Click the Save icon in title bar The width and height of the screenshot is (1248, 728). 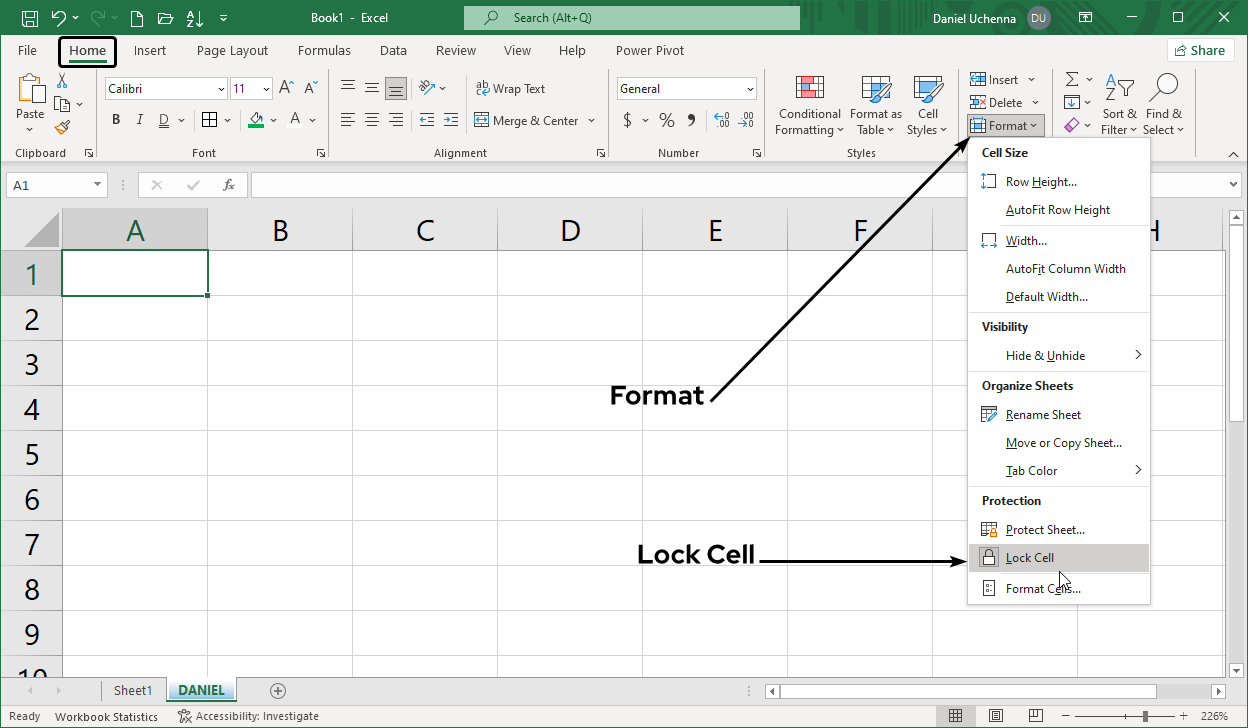click(30, 18)
